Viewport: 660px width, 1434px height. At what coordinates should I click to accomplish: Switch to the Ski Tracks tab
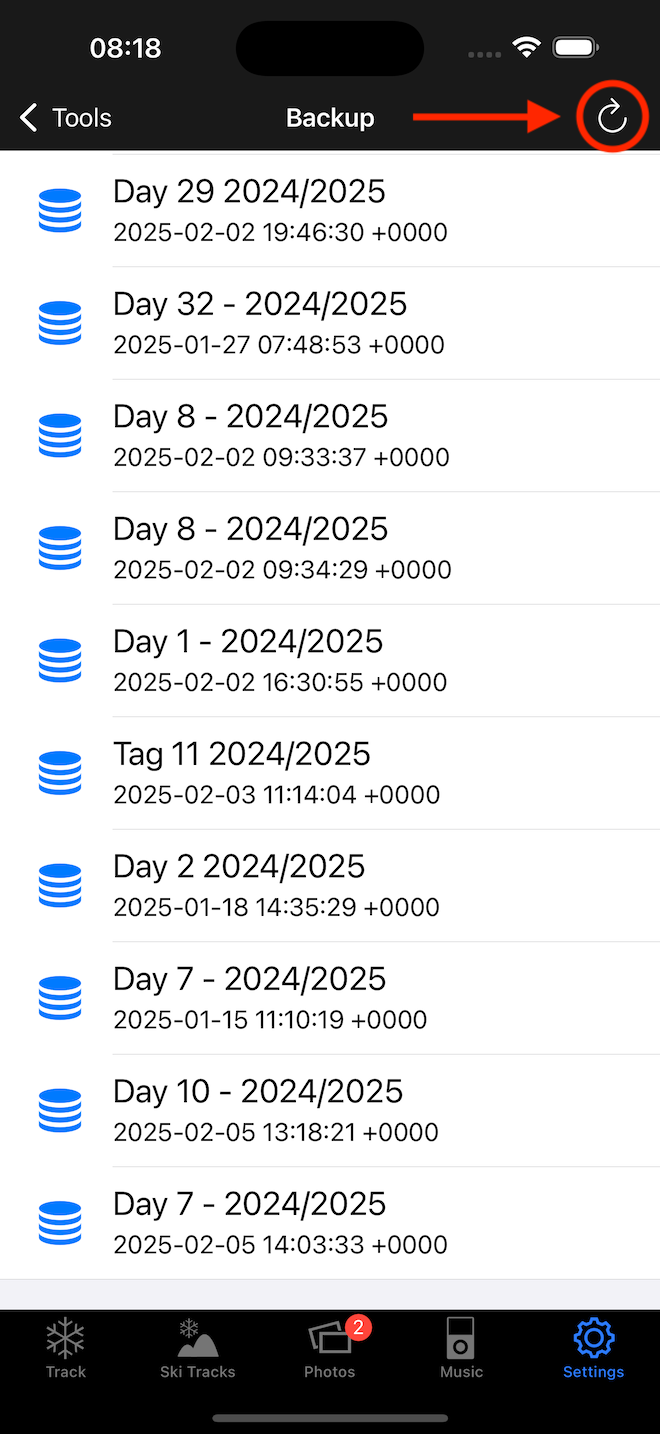(198, 1348)
